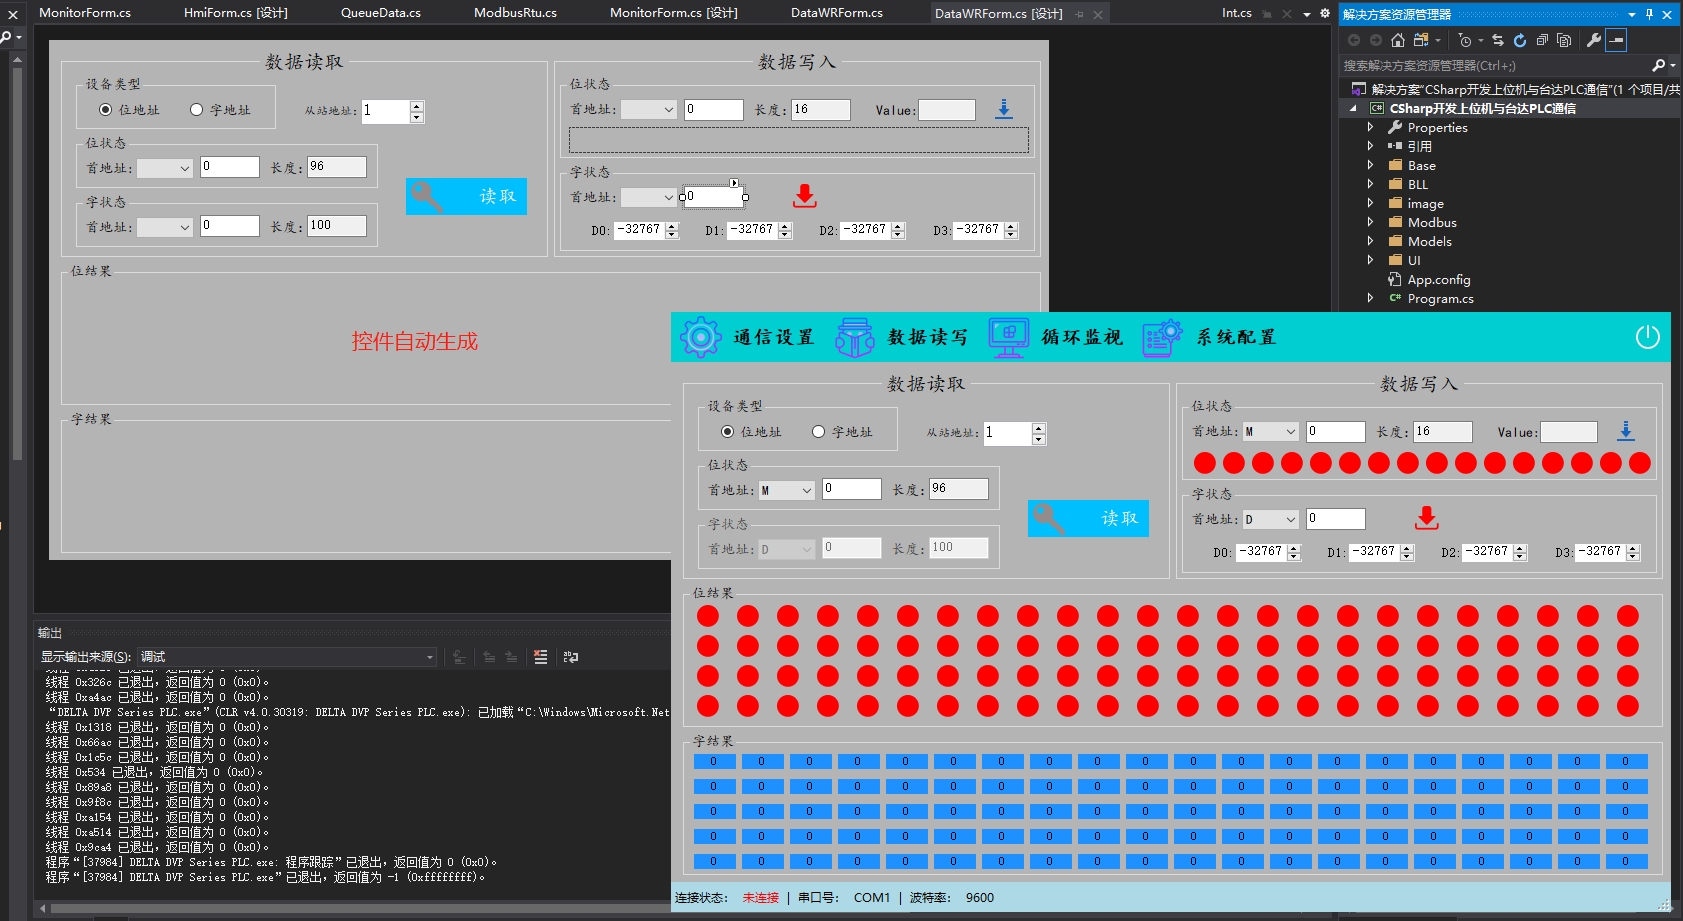Click the Home icon in Solution Explorer toolbar

(1398, 40)
